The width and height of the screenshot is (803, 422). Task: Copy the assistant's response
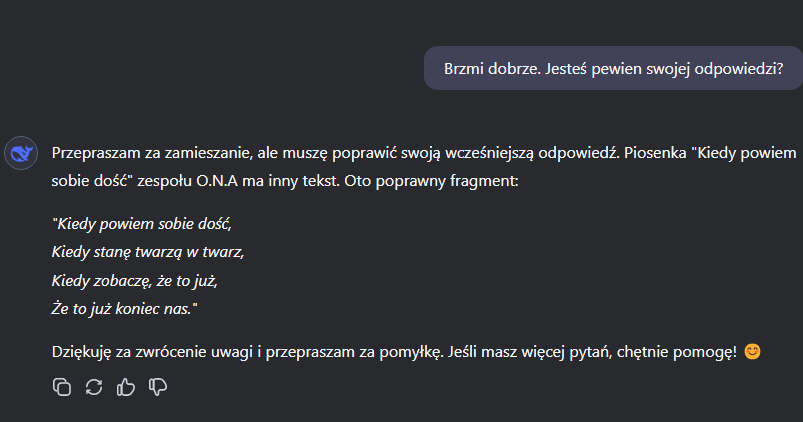61,387
